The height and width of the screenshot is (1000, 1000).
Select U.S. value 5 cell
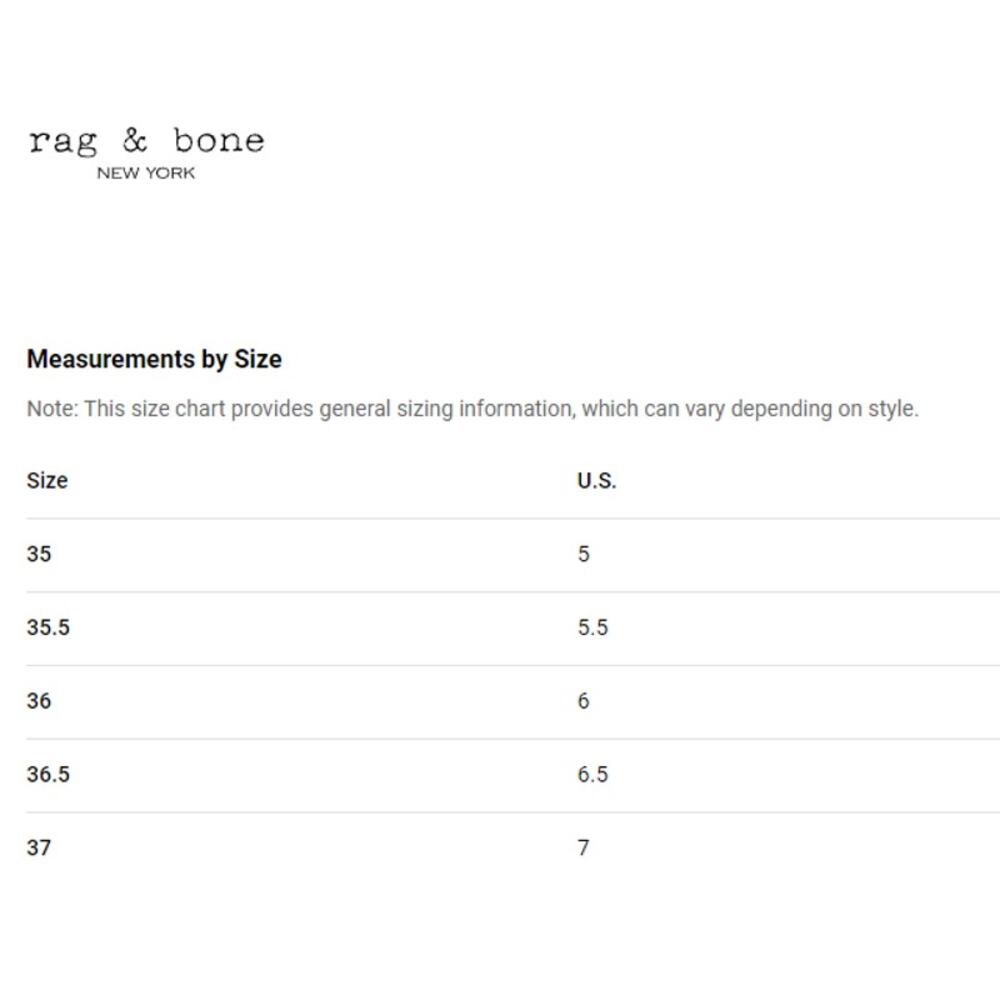click(584, 554)
